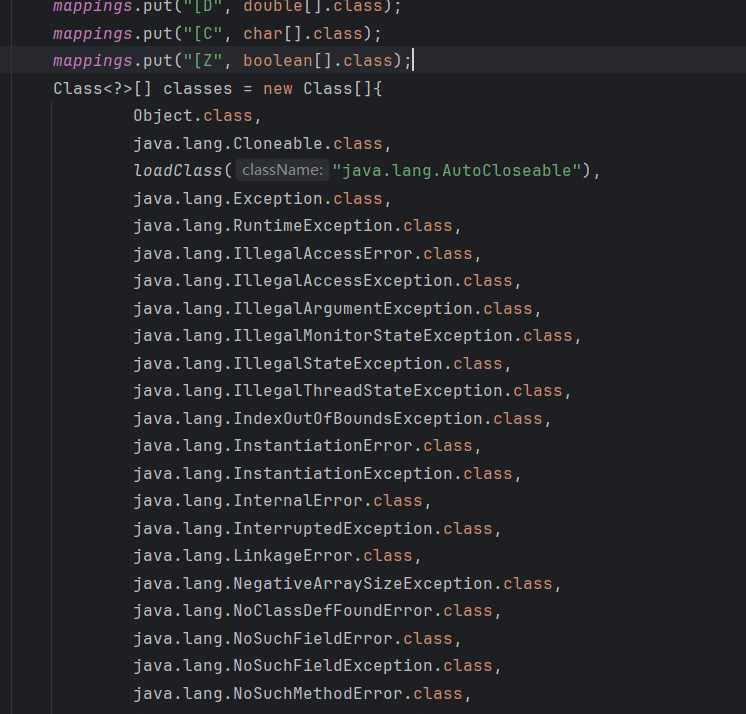The height and width of the screenshot is (714, 746).
Task: Click NoClassDefFoundError class reference
Action: coord(337,611)
